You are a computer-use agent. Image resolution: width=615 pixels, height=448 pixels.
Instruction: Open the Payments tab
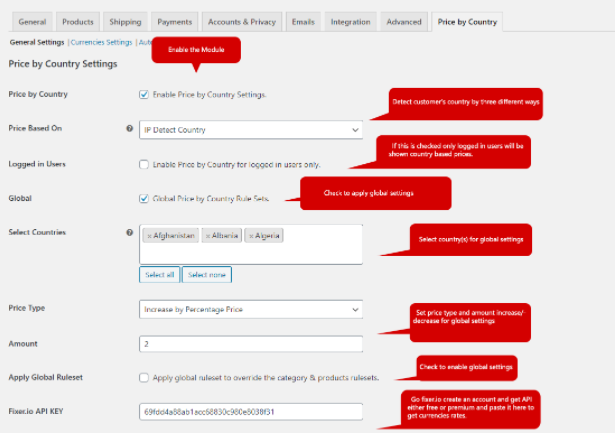point(175,22)
